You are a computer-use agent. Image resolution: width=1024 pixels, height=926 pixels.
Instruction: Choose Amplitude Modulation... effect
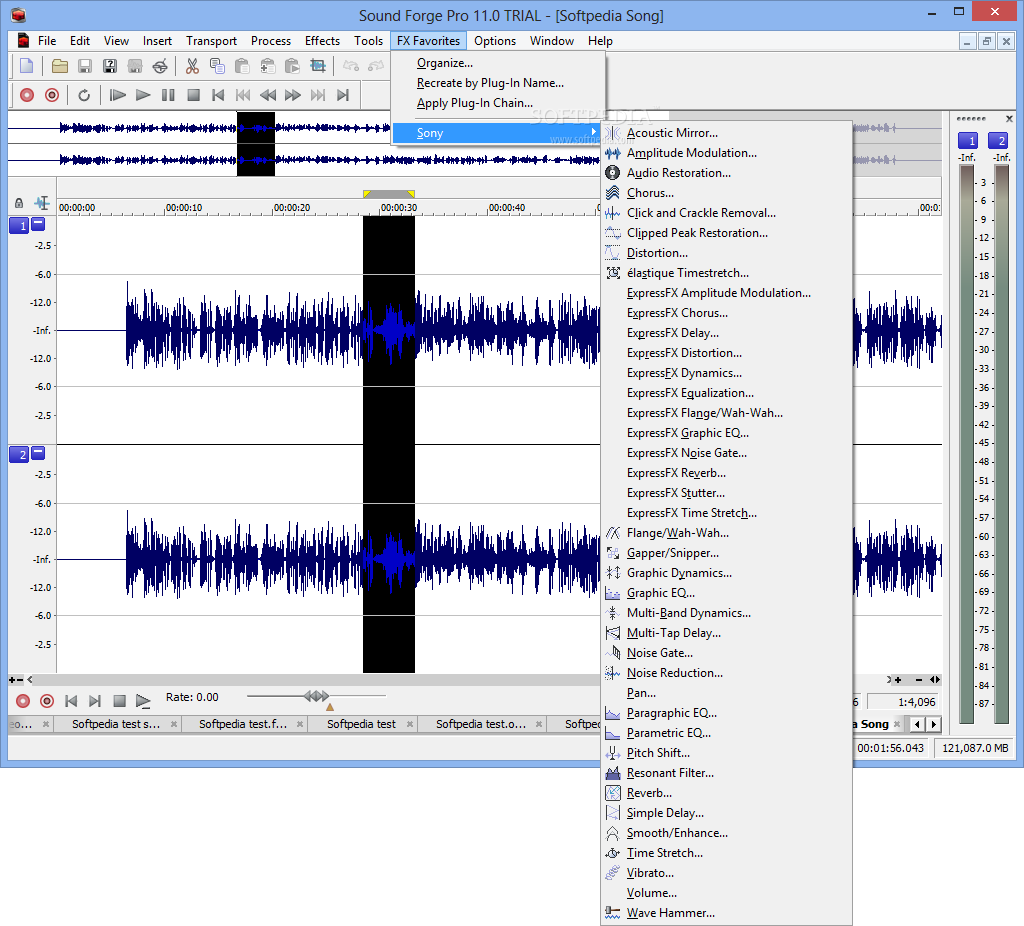[x=726, y=153]
